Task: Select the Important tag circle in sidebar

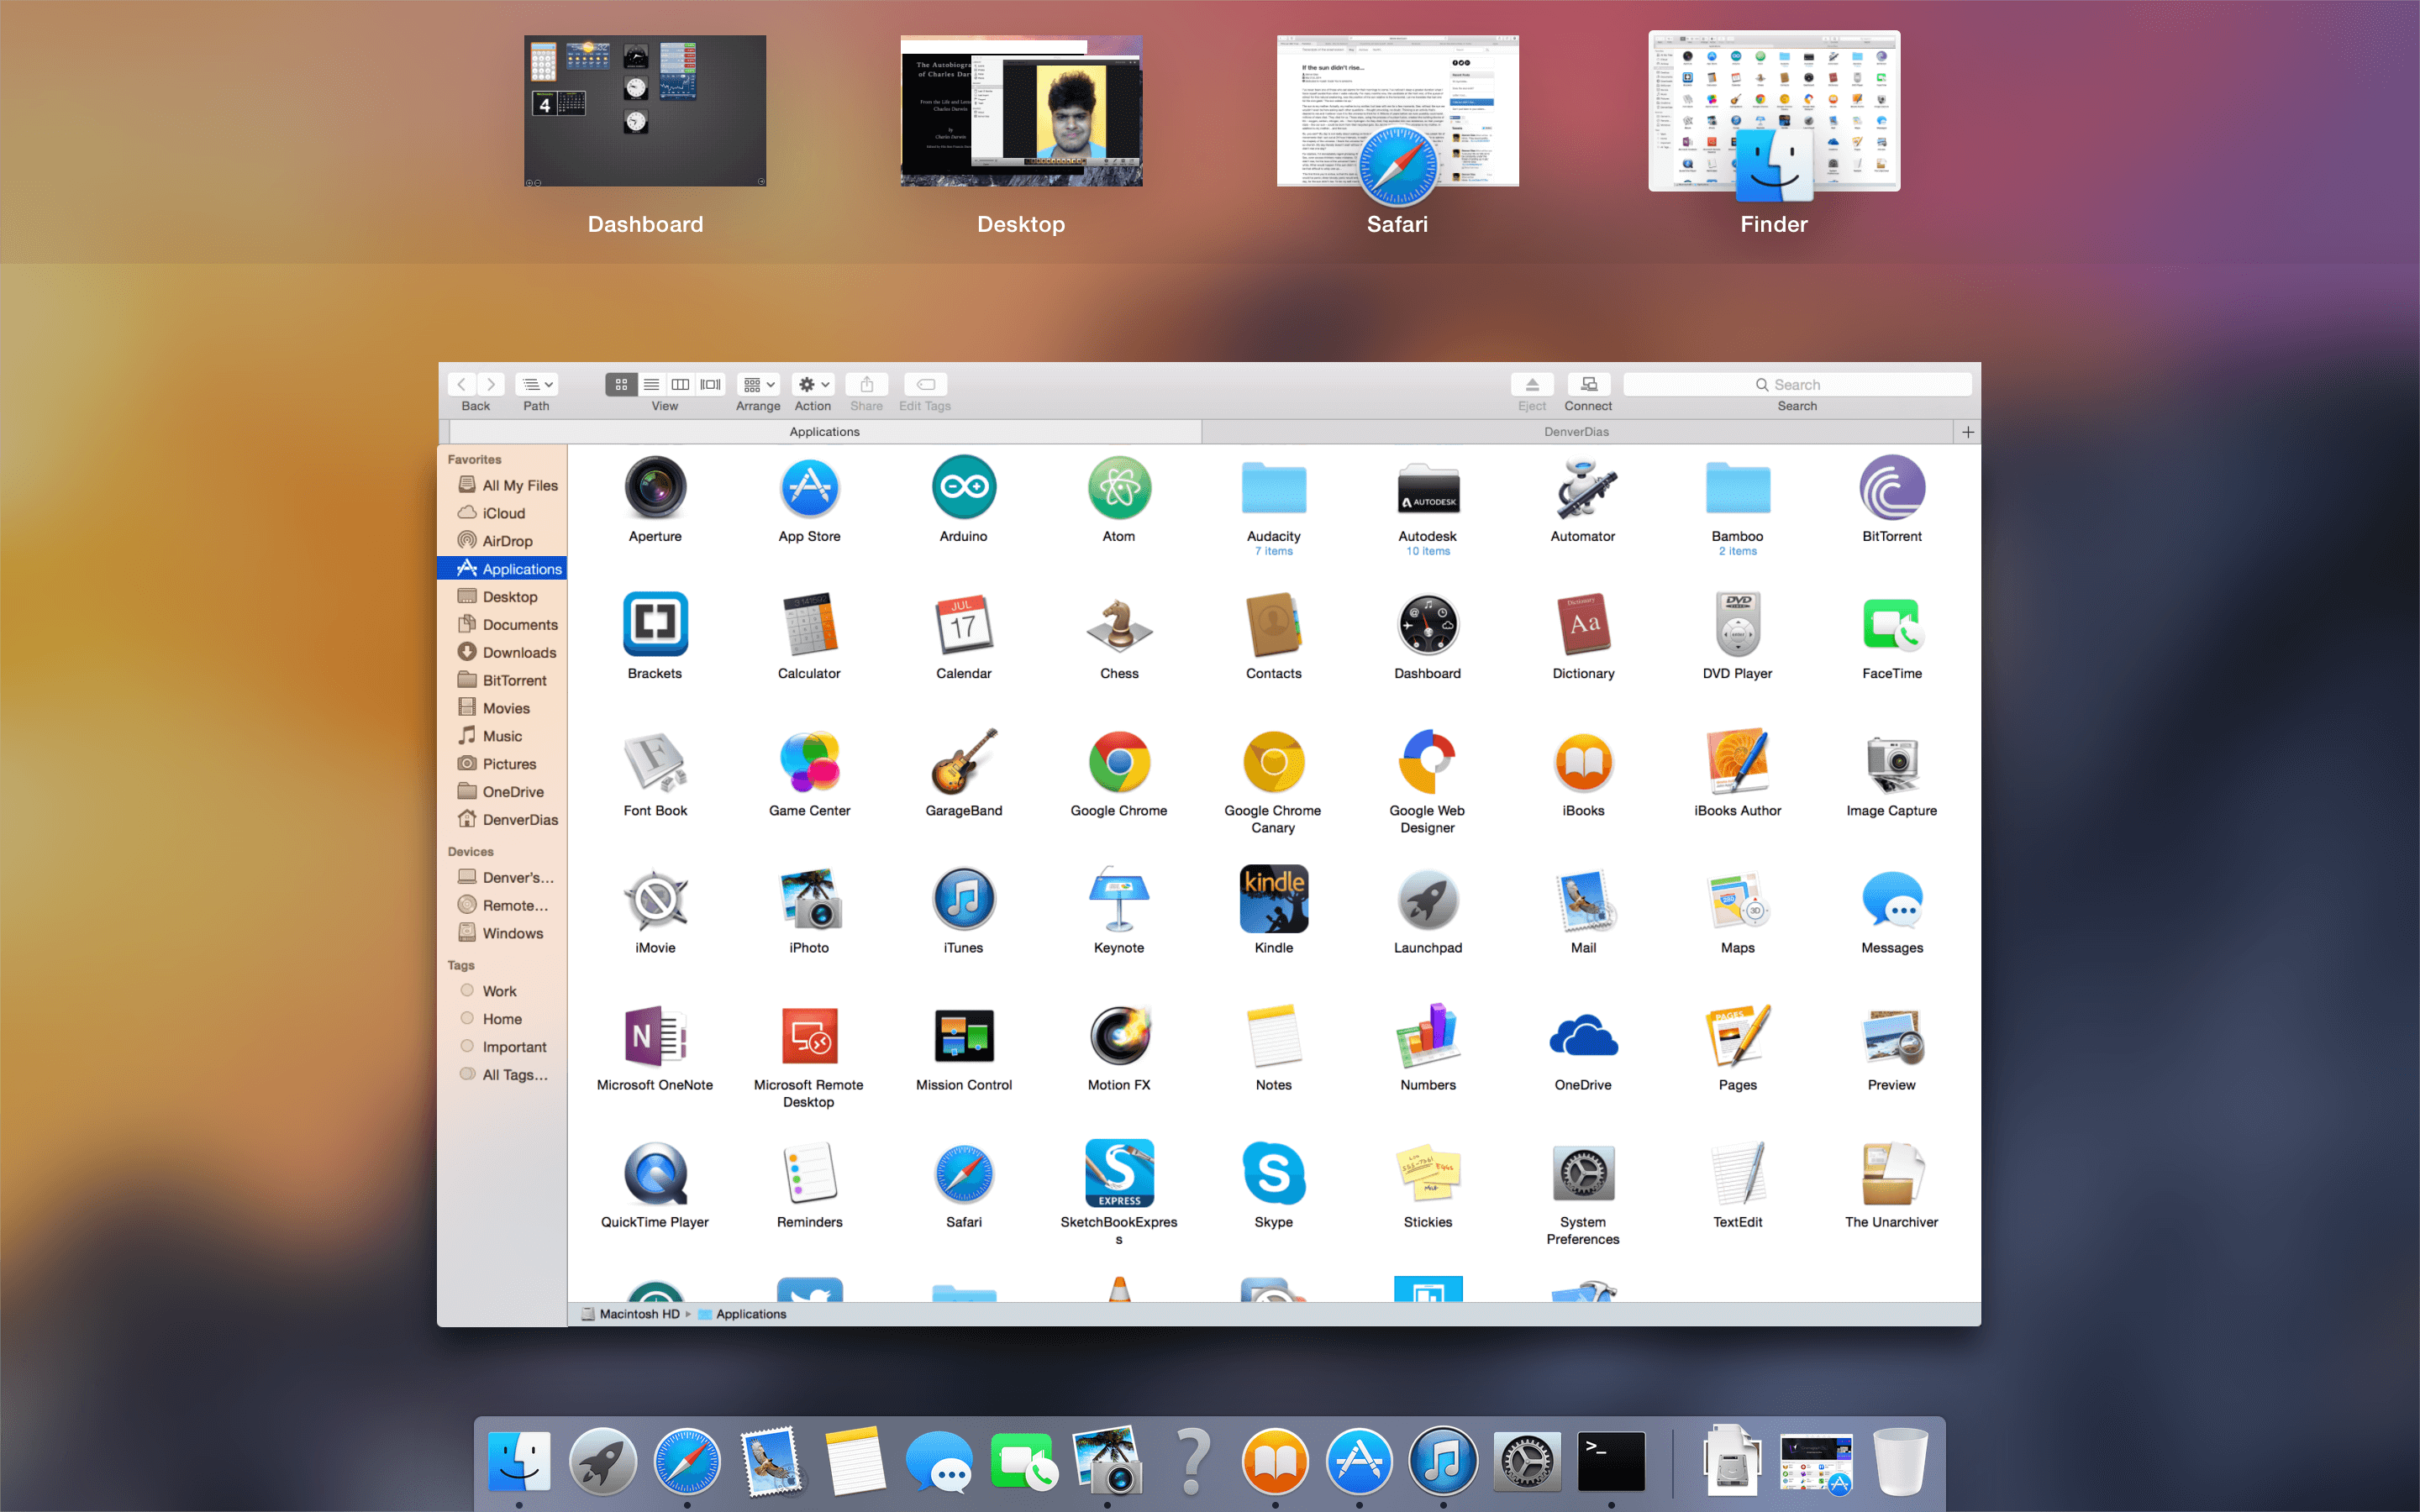Action: (467, 1046)
